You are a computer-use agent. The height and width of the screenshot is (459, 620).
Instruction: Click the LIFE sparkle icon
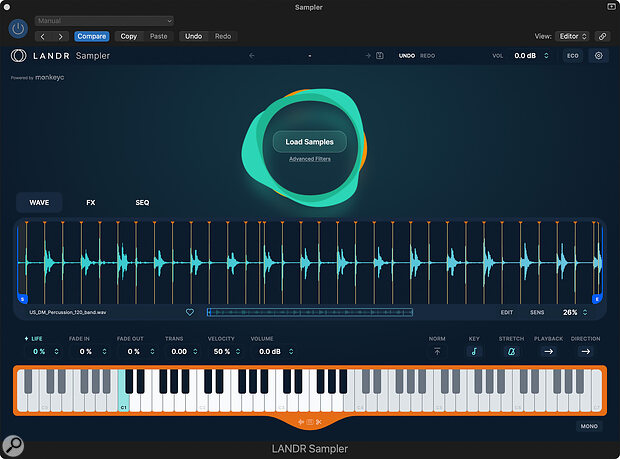pyautogui.click(x=26, y=339)
